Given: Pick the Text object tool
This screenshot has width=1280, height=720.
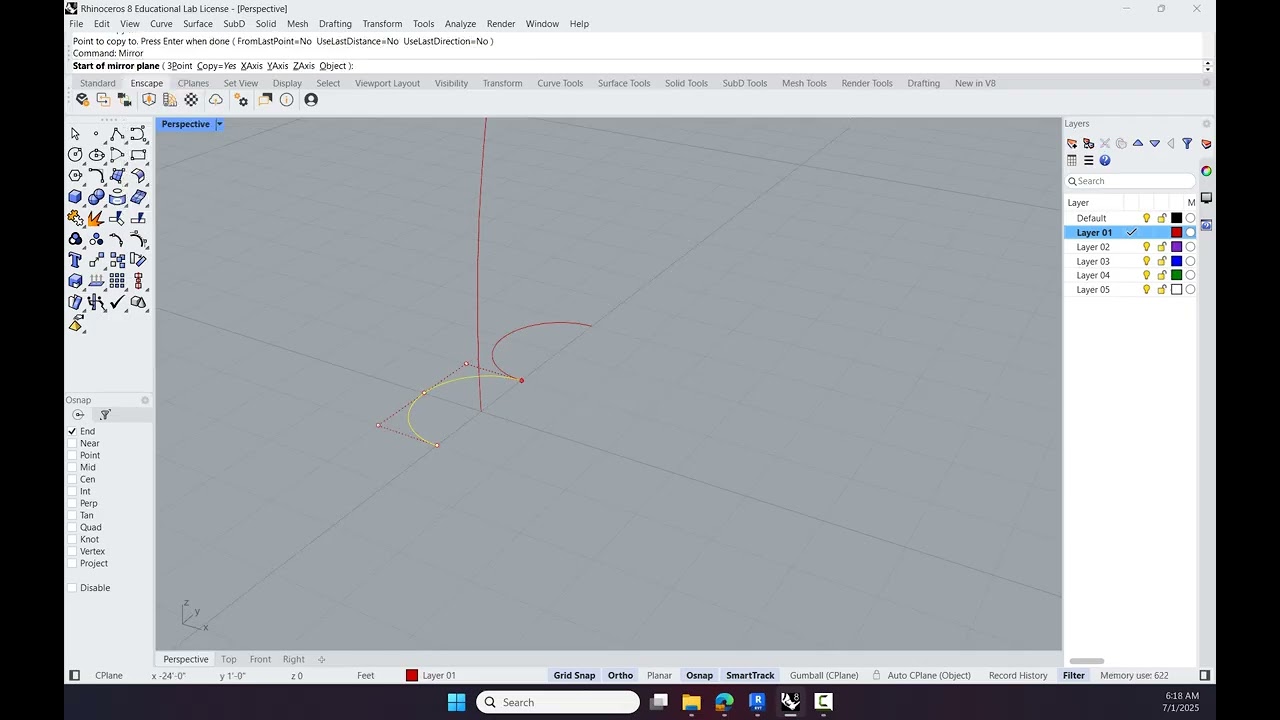Looking at the screenshot, I should [x=75, y=260].
